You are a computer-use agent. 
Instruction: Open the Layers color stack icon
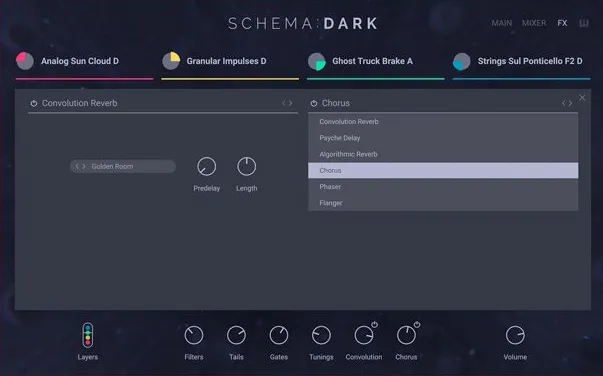pyautogui.click(x=88, y=335)
